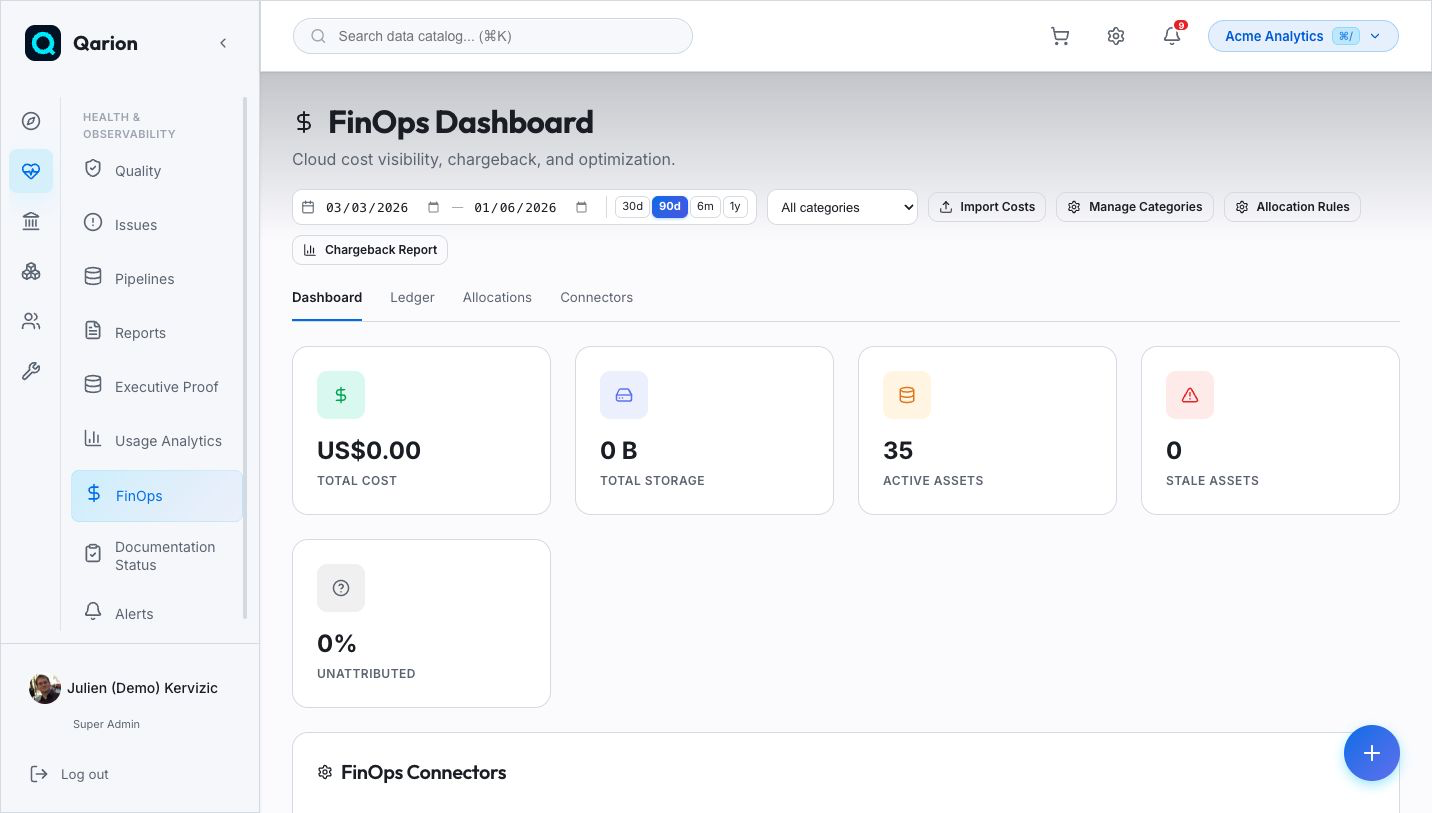Click the Usage Analytics bar chart icon

[93, 439]
